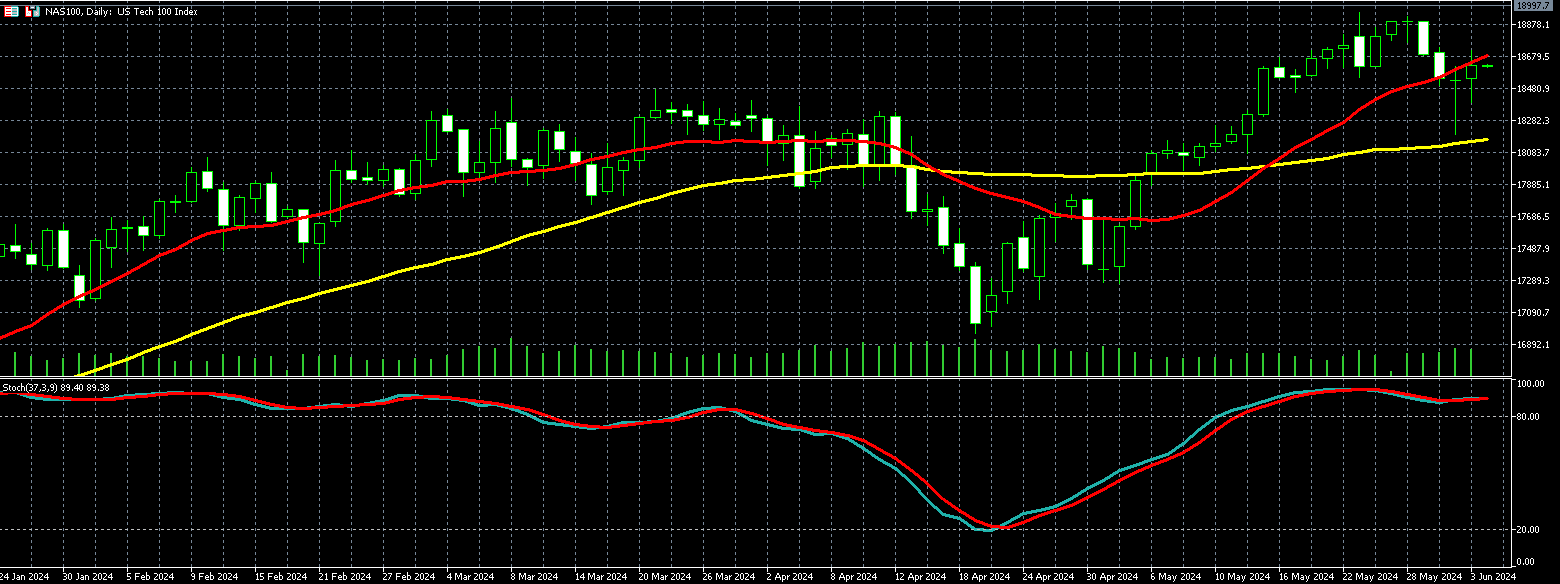Click the 20.00 stochastic level label
The height and width of the screenshot is (584, 1560).
point(1530,530)
